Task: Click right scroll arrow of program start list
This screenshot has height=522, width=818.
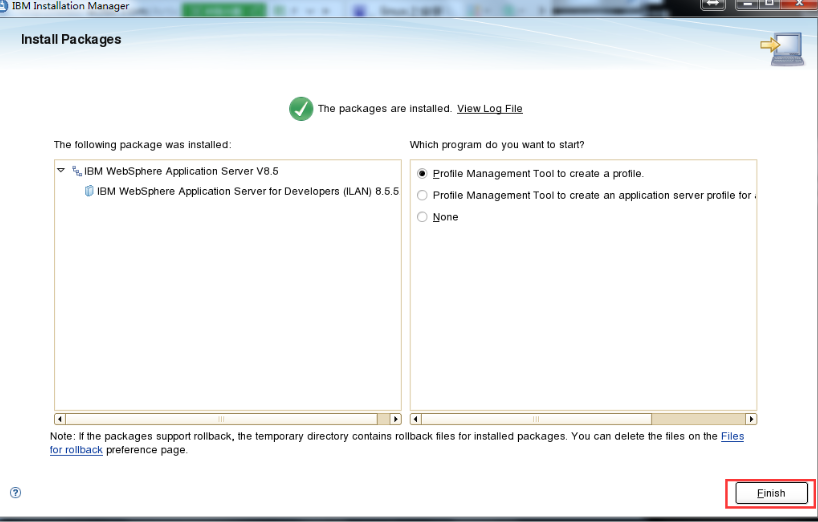Action: tap(751, 419)
